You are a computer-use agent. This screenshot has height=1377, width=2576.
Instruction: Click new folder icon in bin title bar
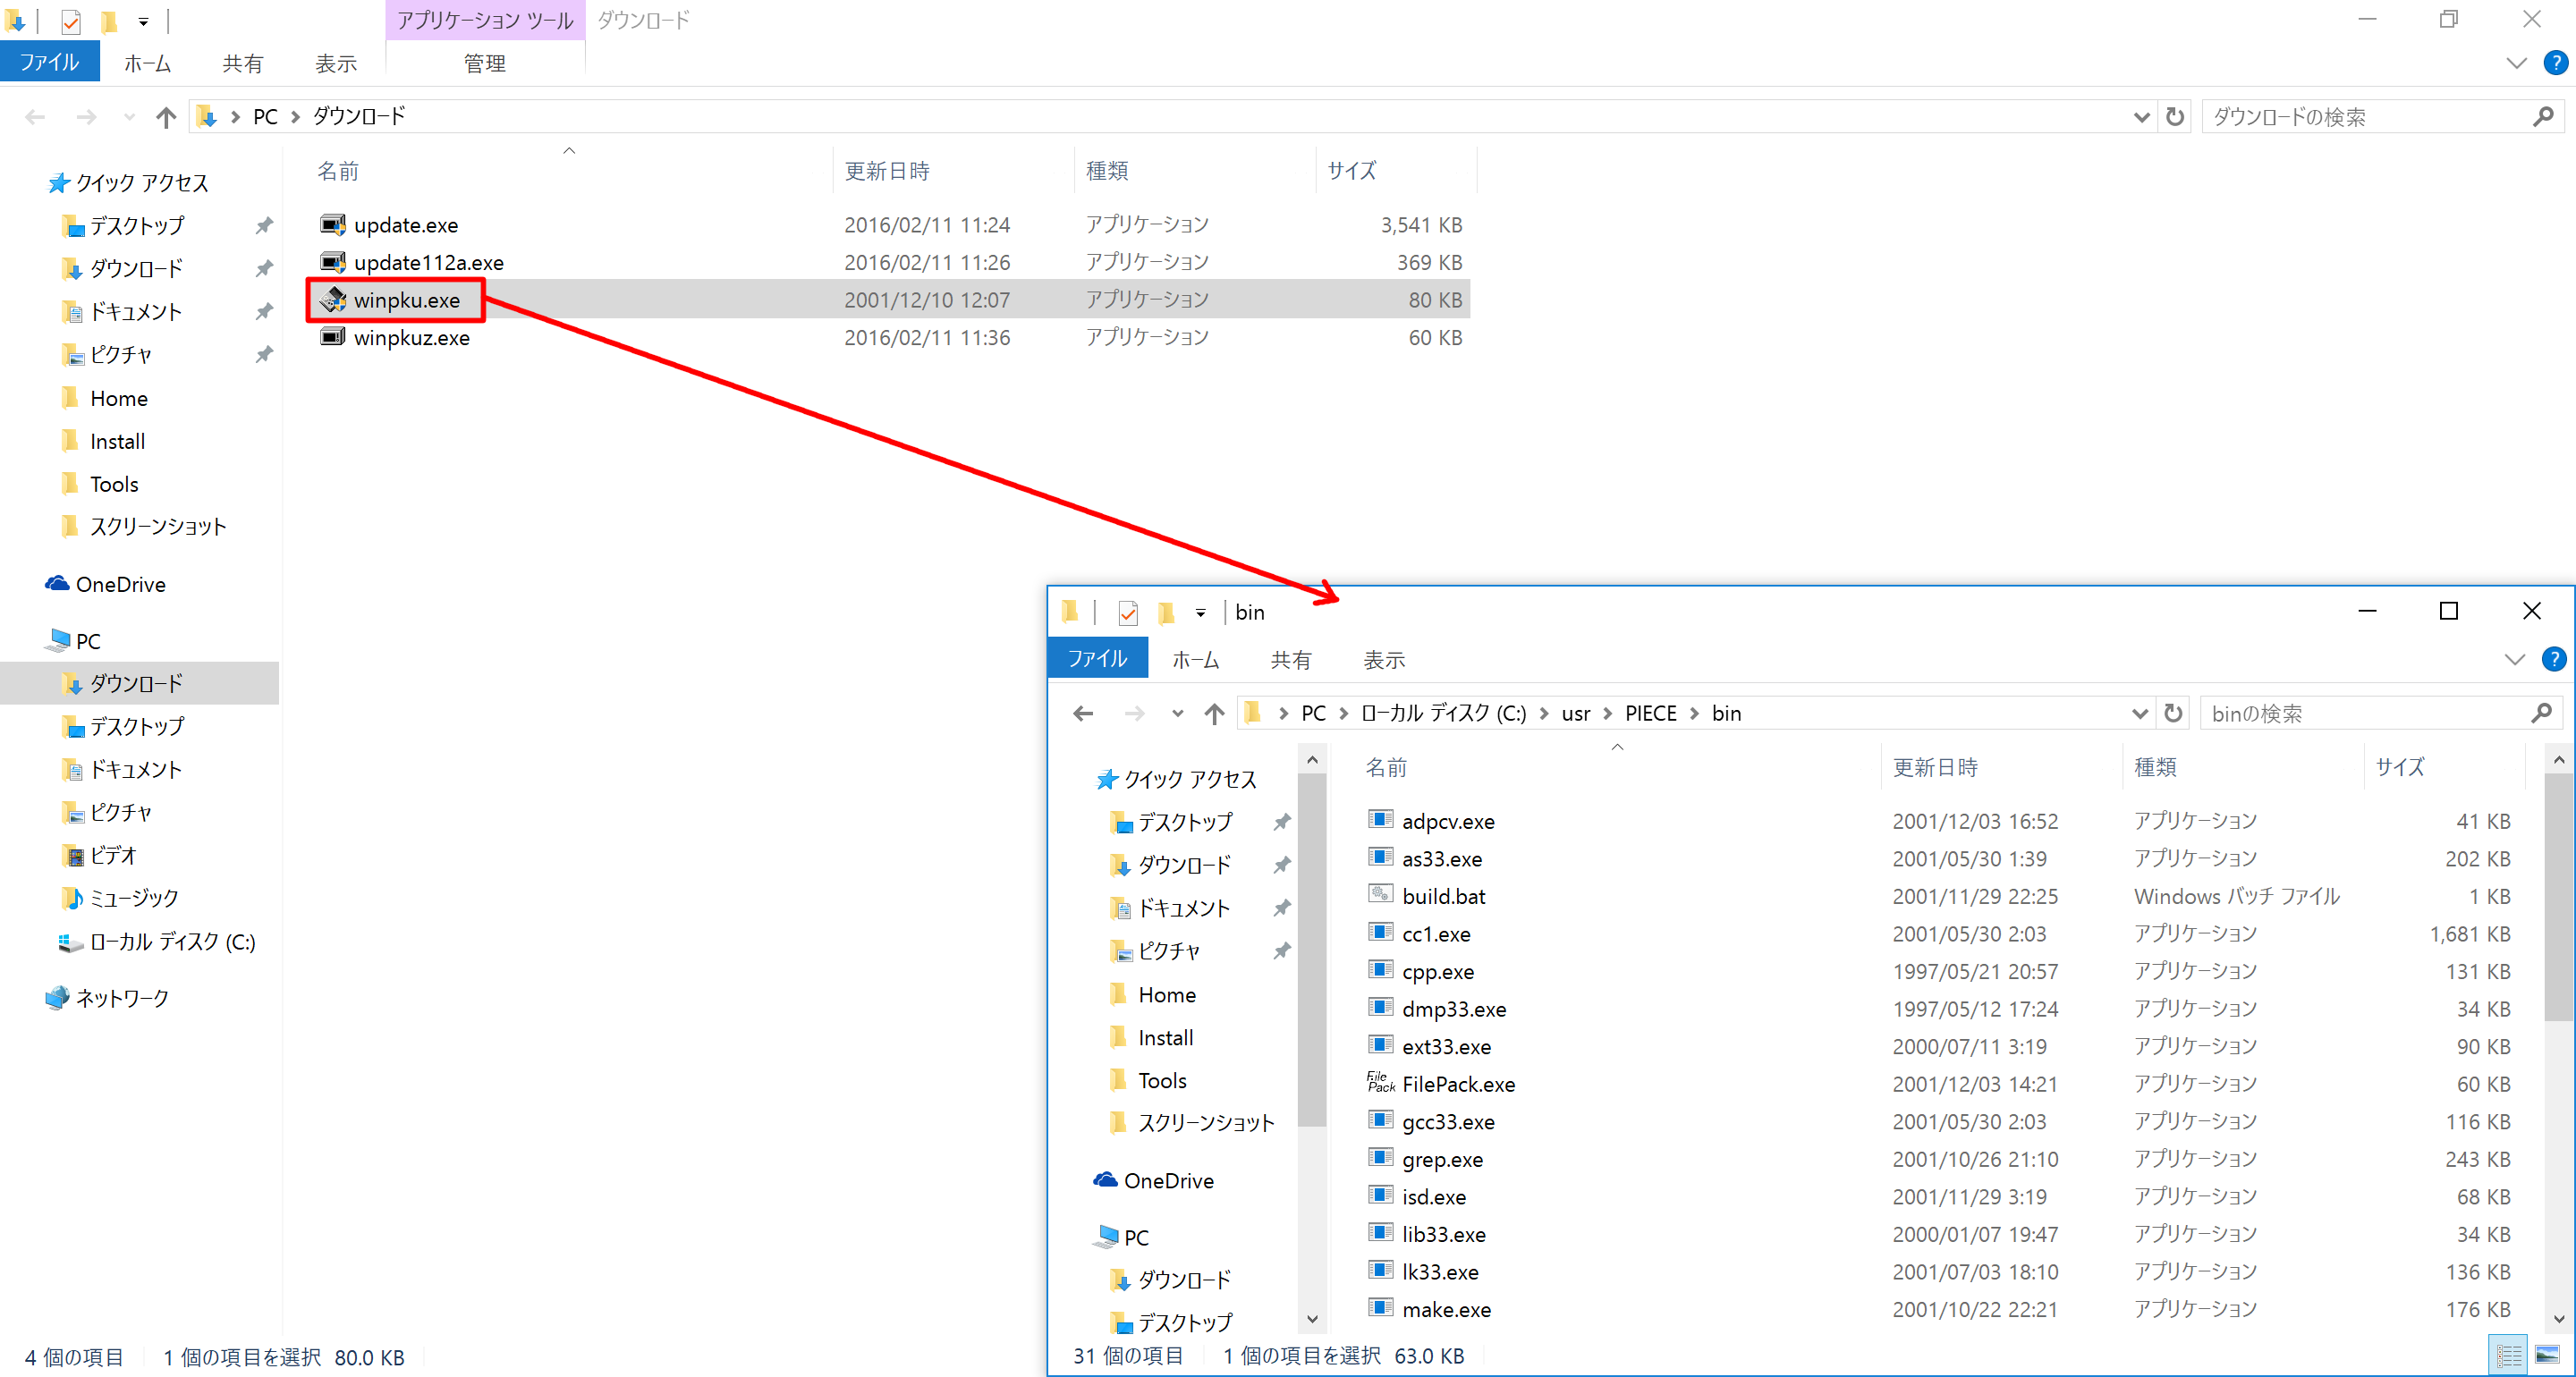[1166, 612]
